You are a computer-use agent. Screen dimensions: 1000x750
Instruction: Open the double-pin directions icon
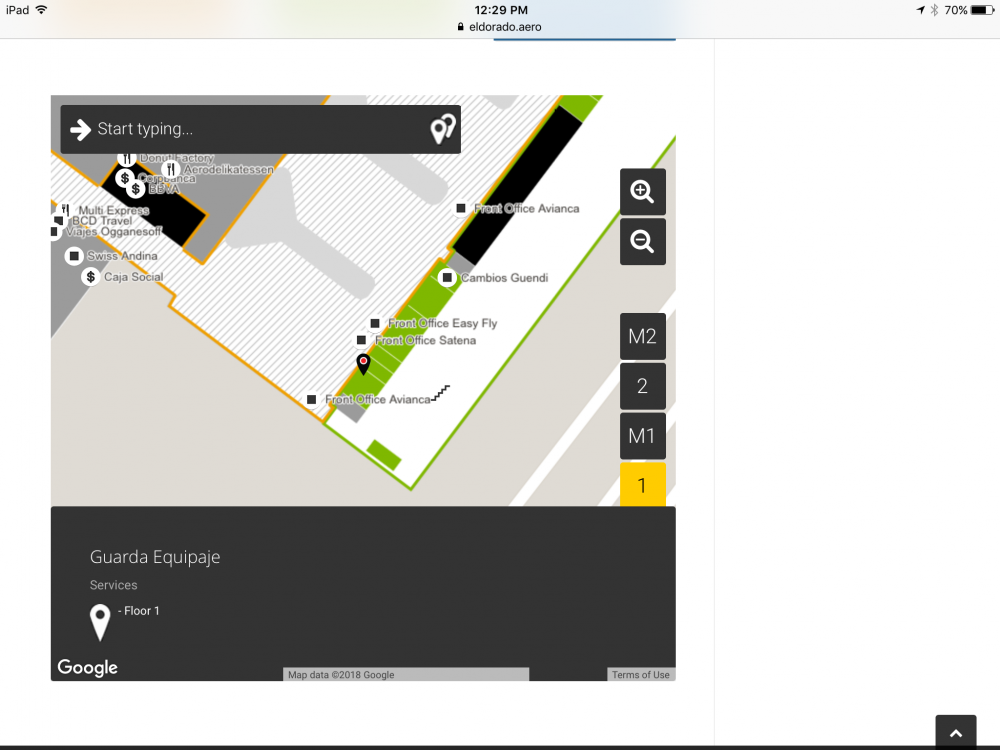tap(443, 129)
